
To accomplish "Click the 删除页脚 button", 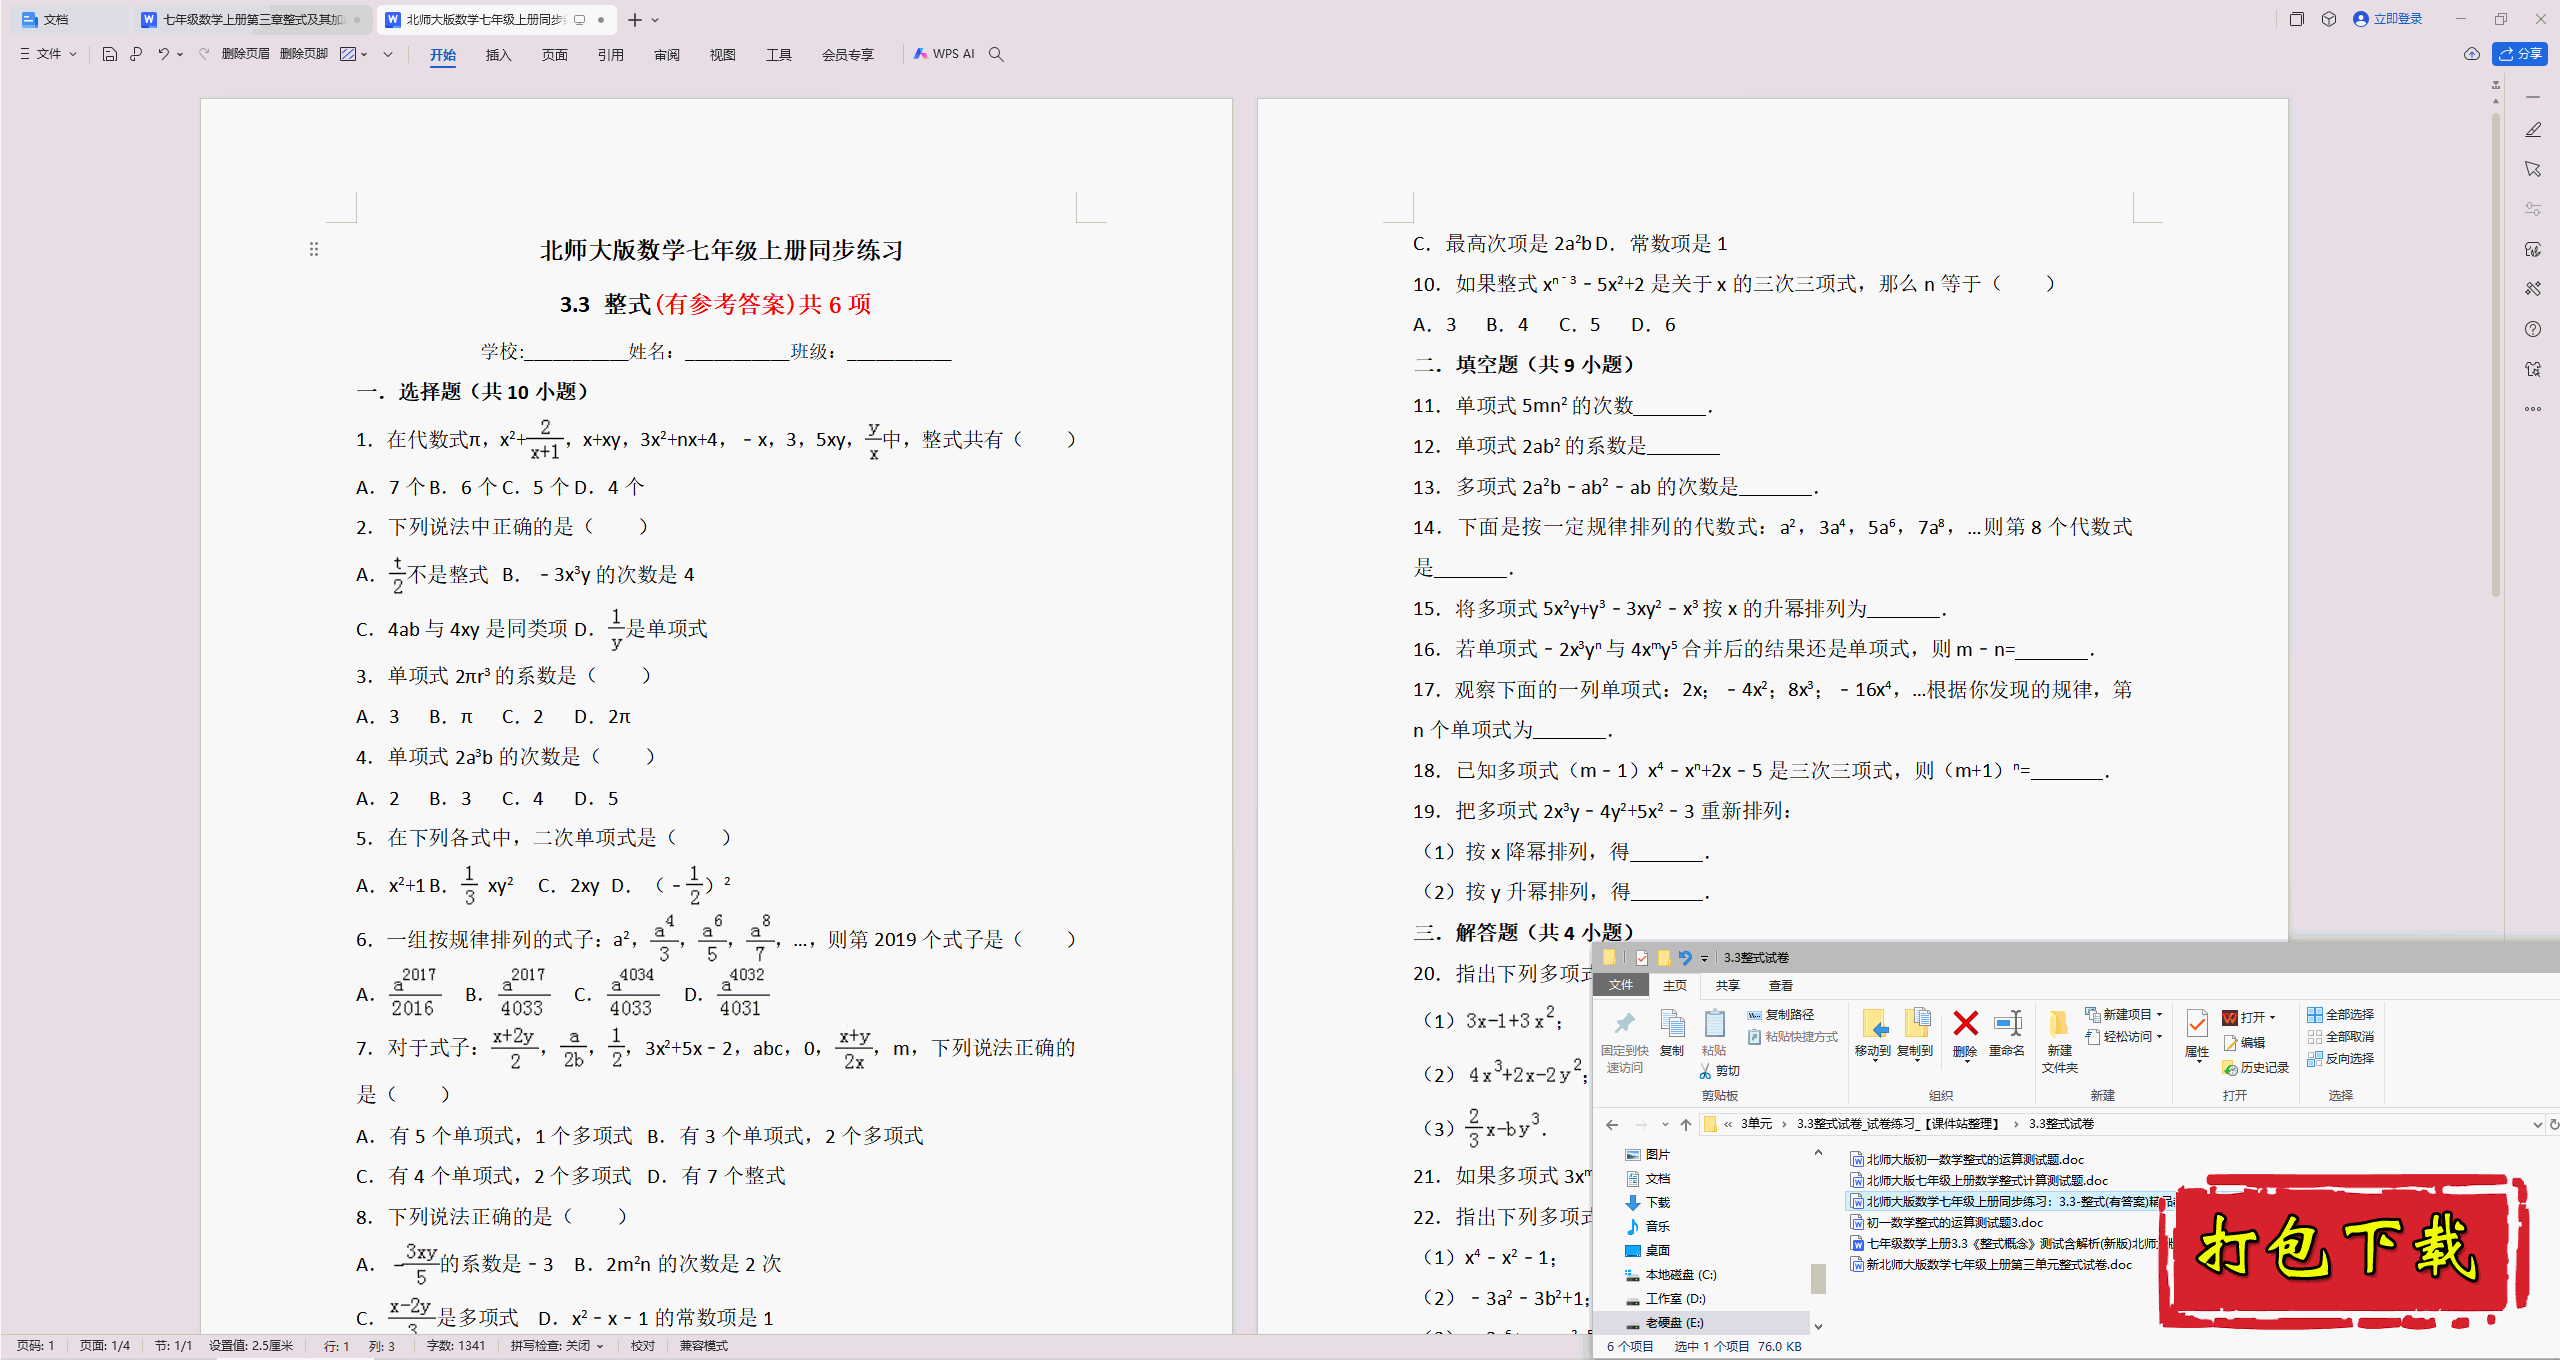I will point(304,54).
